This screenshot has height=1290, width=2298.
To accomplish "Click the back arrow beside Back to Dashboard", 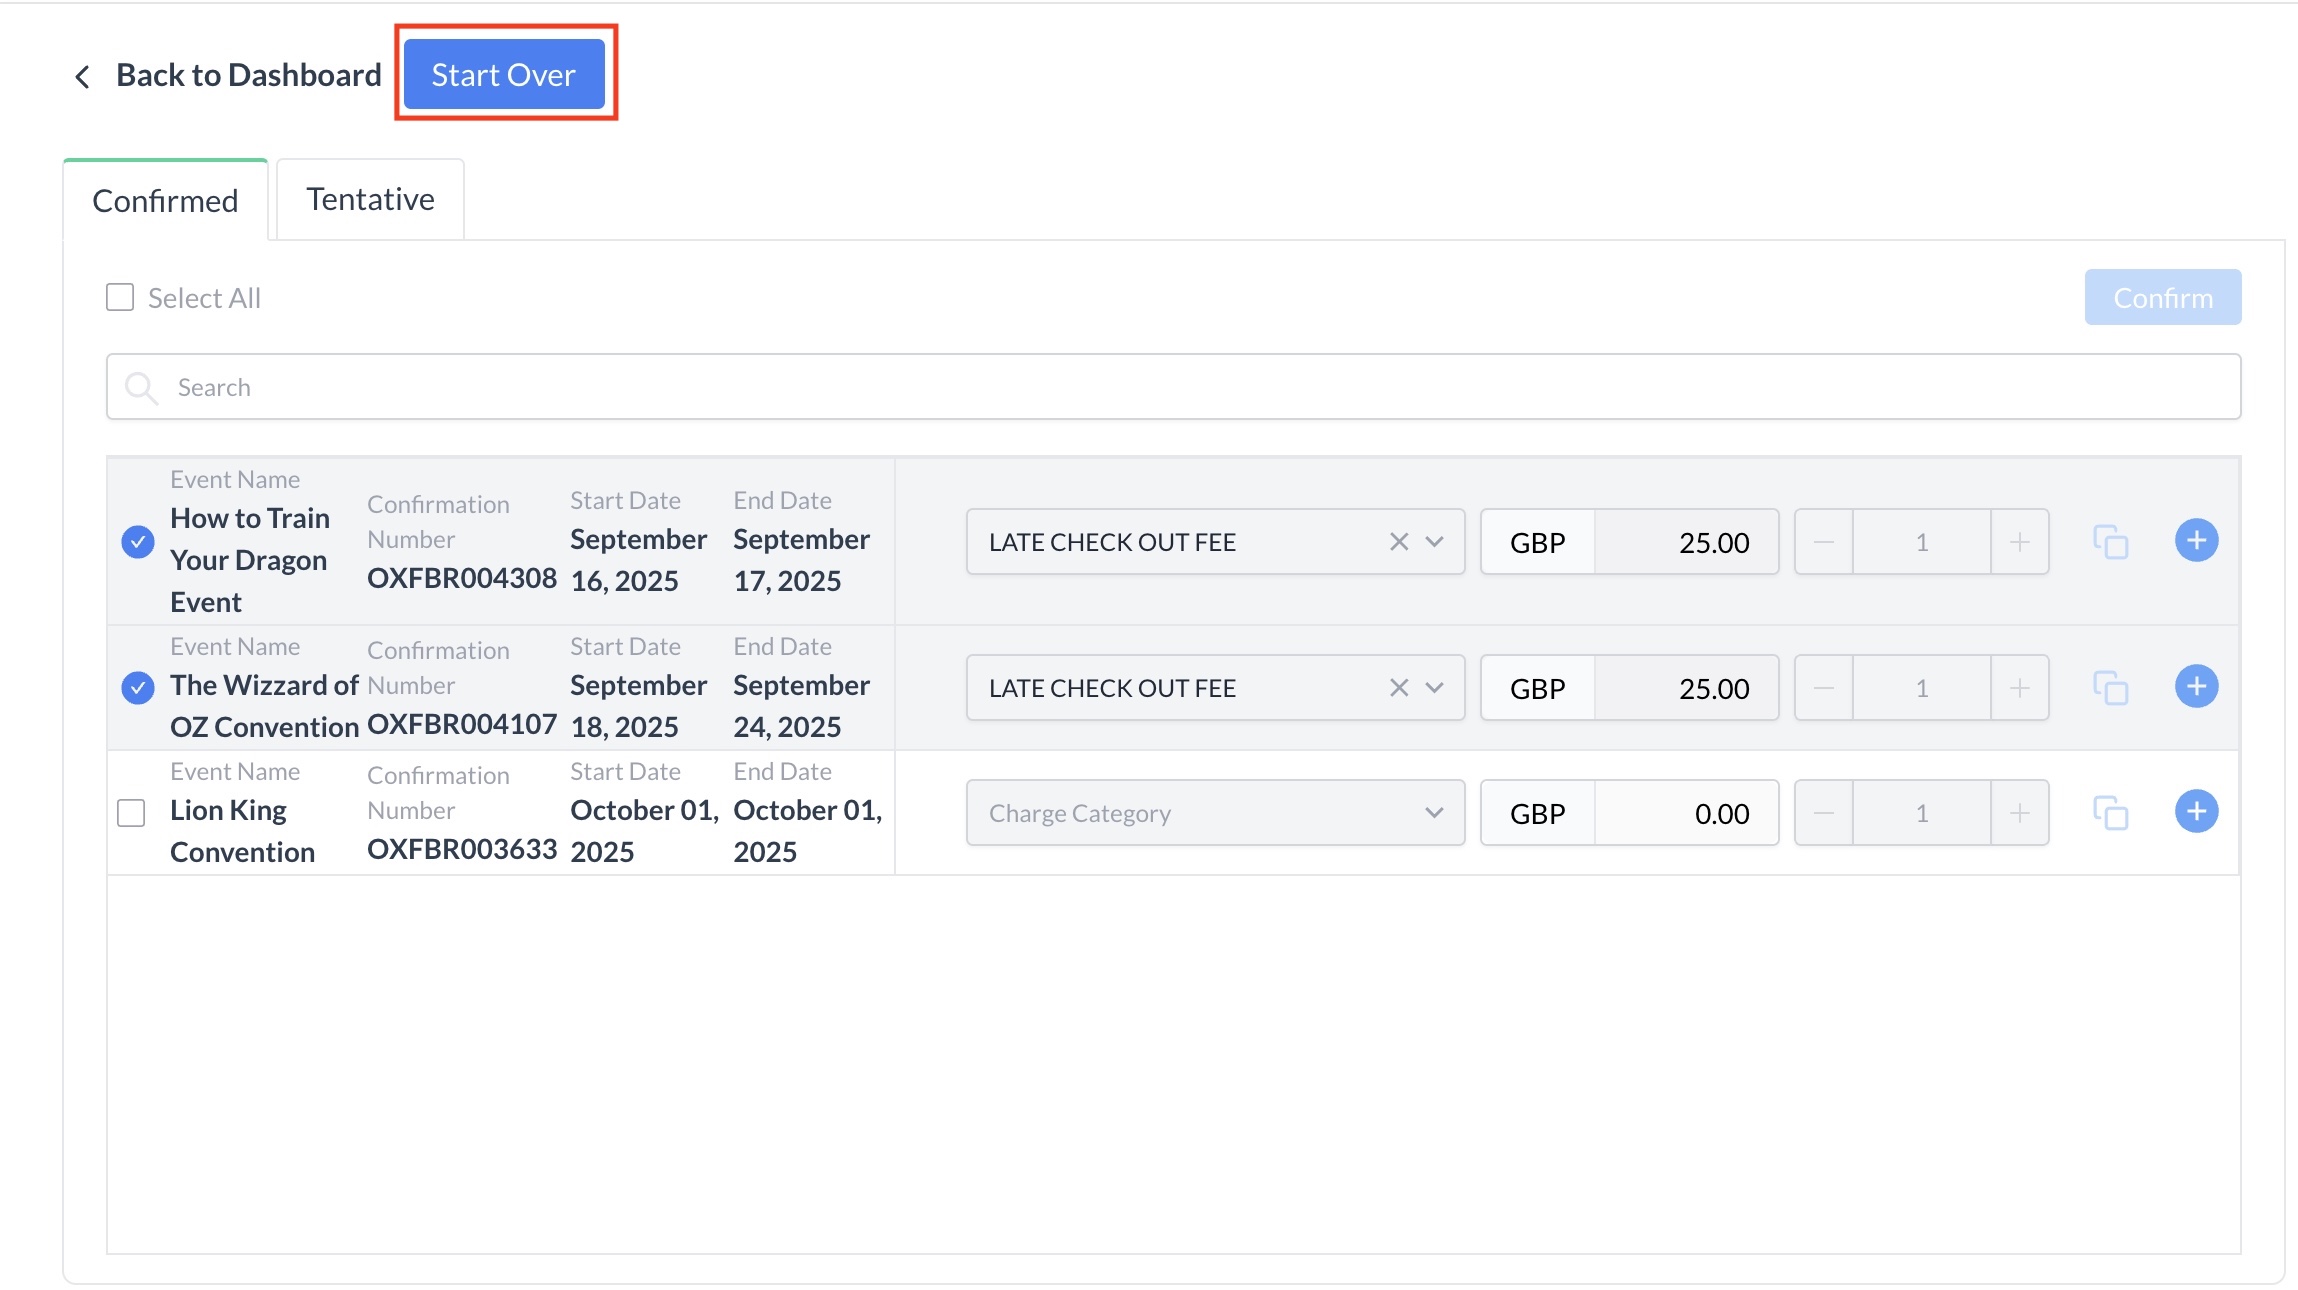I will point(83,76).
